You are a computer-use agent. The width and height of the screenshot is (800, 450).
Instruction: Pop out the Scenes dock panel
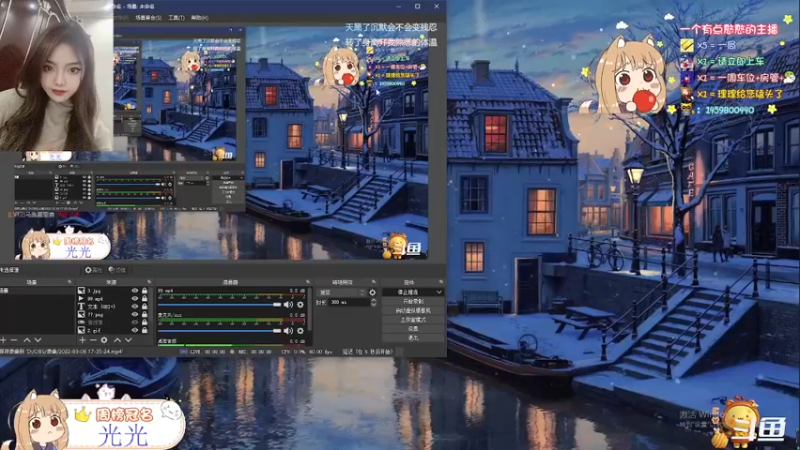[x=69, y=282]
